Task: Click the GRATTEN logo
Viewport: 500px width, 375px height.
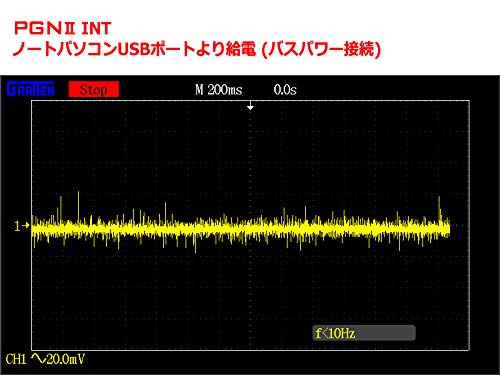Action: click(30, 89)
